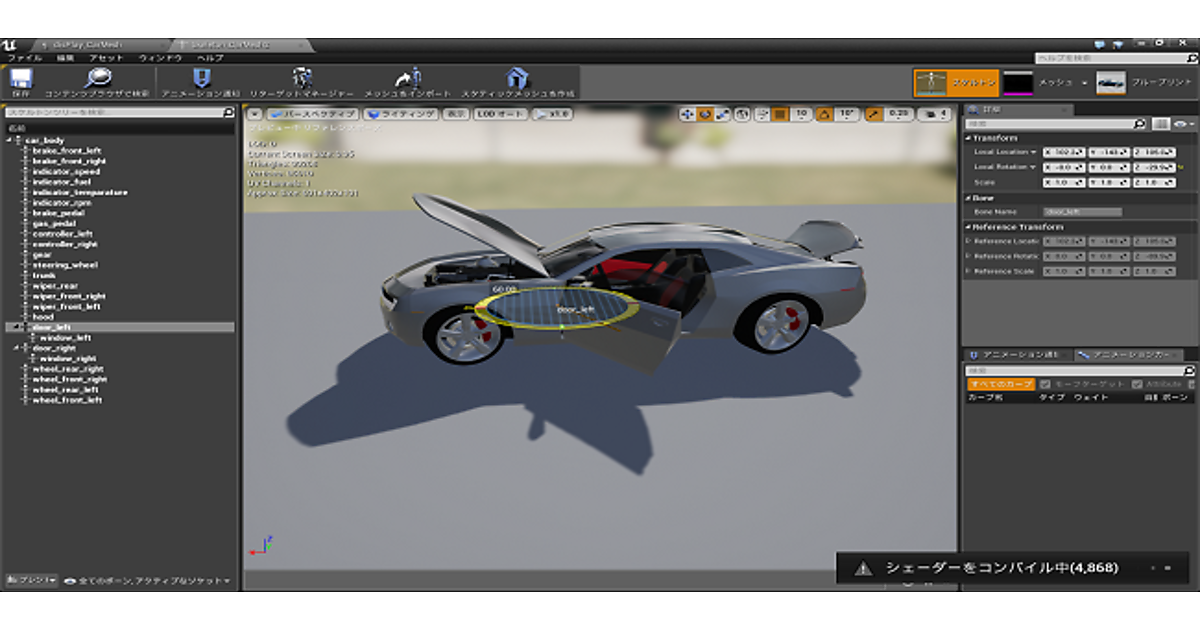The image size is (1200, 630).
Task: Open the Help (ヘルプ) menu
Action: 209,58
